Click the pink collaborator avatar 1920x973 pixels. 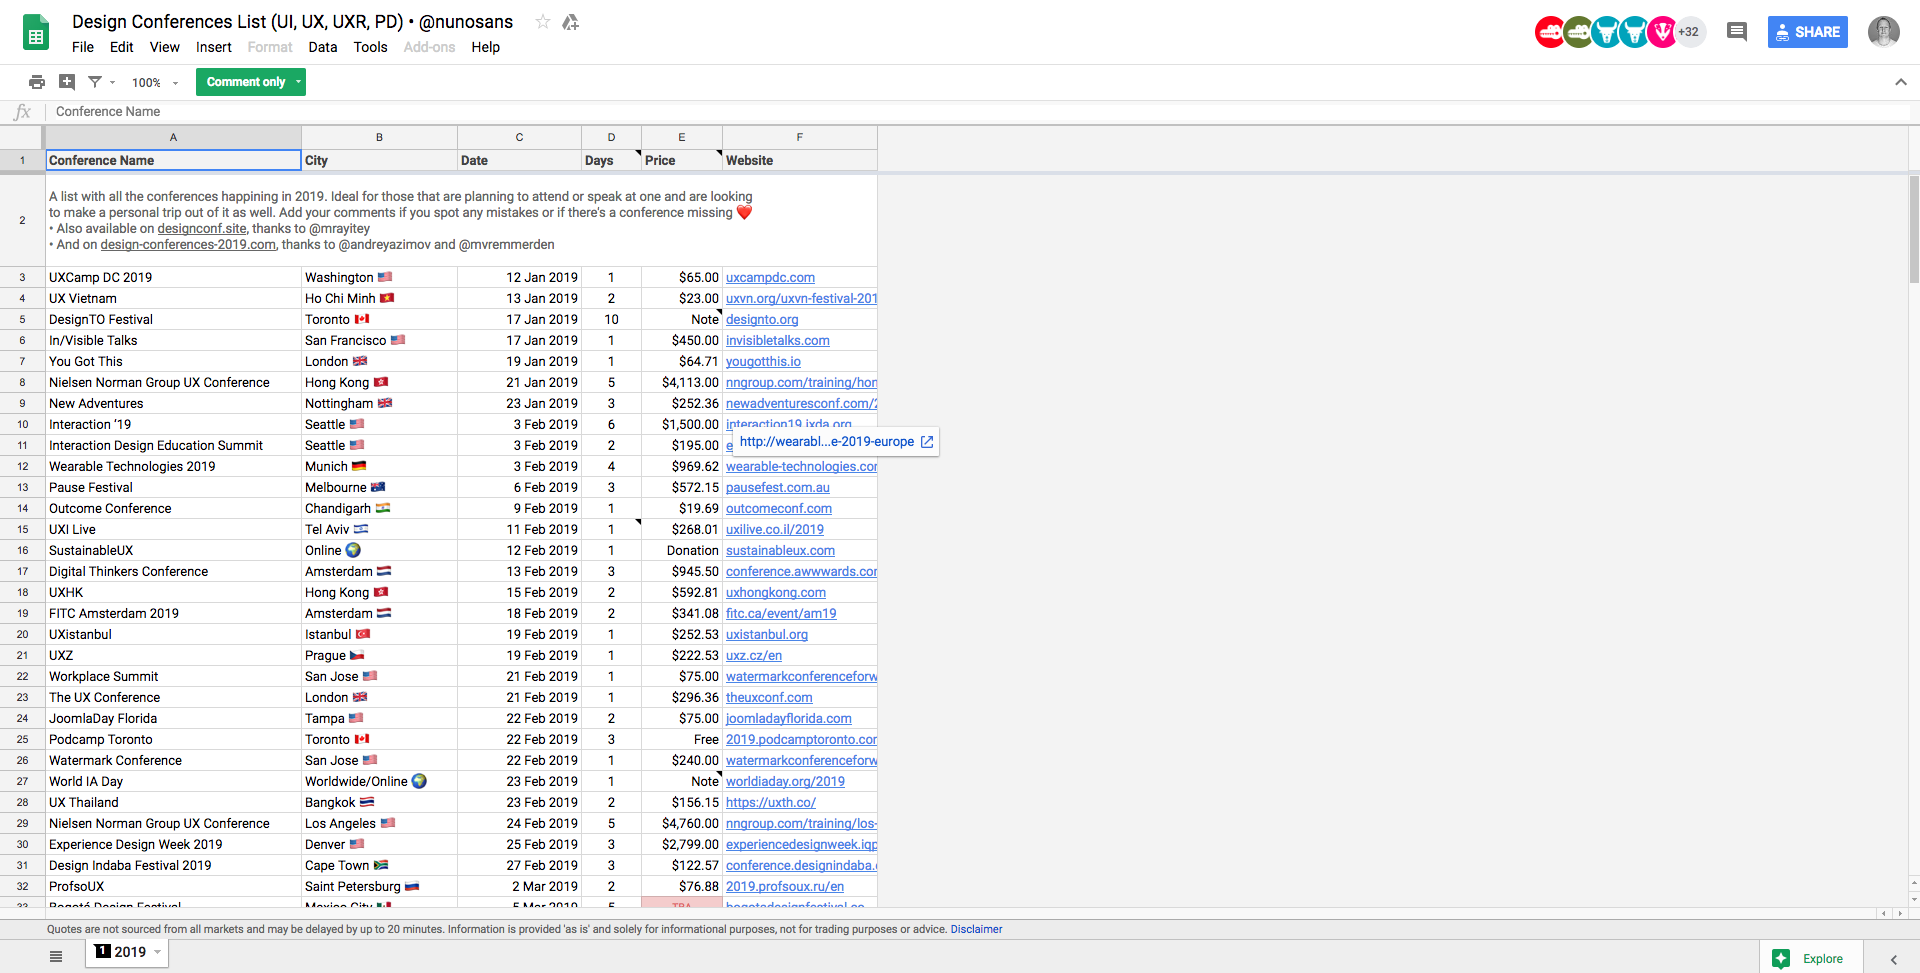pos(1662,32)
